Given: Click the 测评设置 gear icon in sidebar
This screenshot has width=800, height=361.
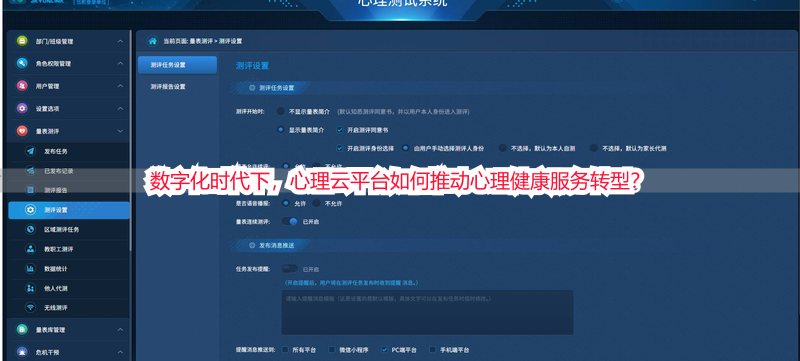Looking at the screenshot, I should 31,210.
